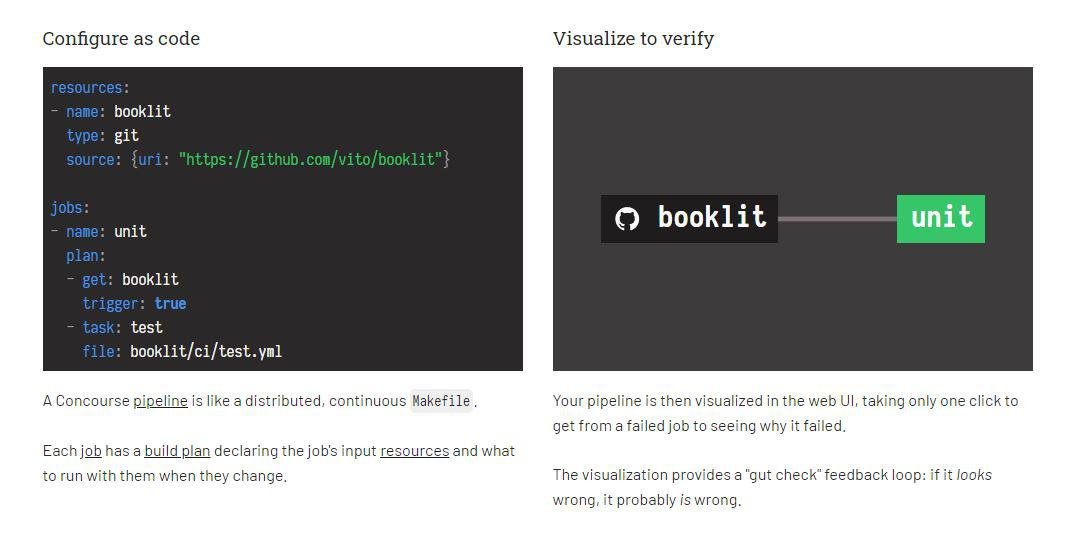Click the Makefile inline code text
The height and width of the screenshot is (556, 1067).
tap(441, 401)
